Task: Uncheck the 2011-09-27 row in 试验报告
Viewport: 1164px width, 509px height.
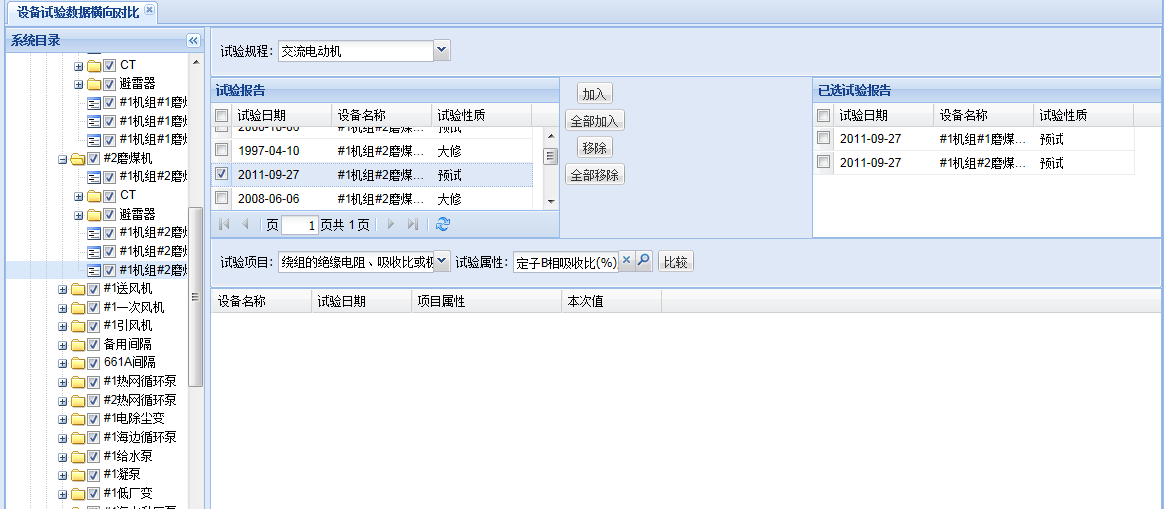Action: tap(222, 174)
